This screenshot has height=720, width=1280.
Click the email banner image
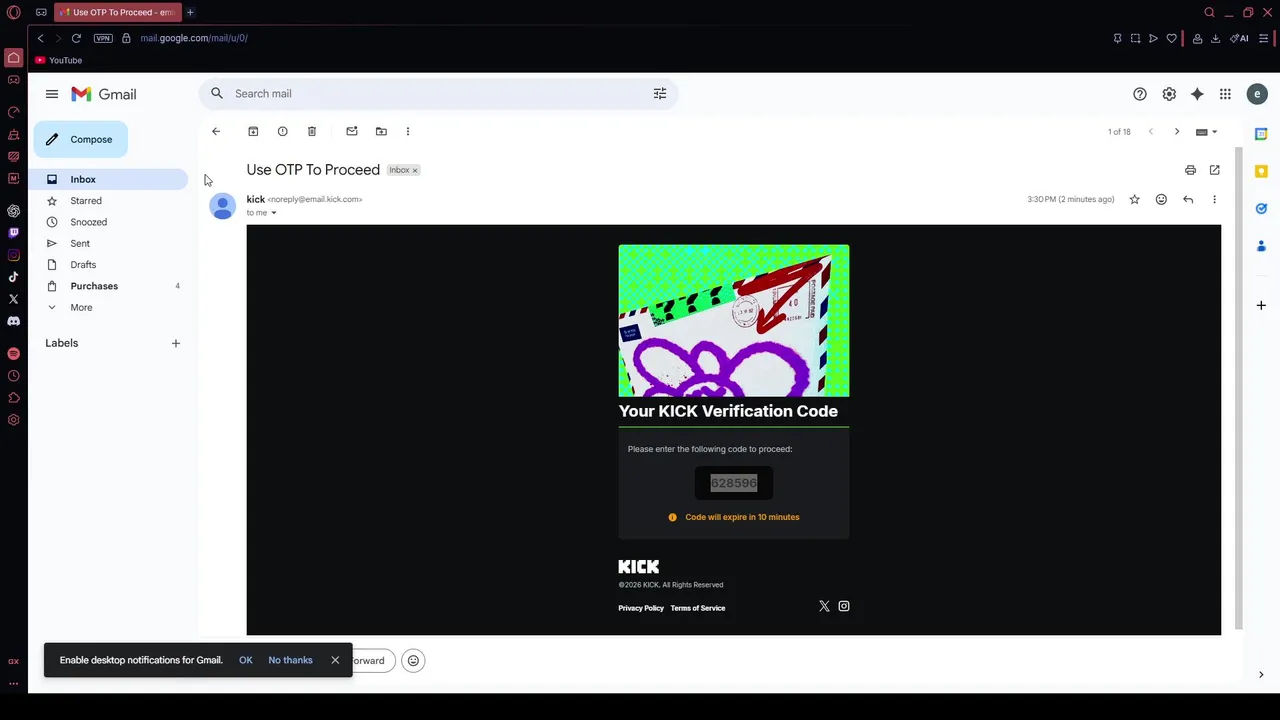click(734, 320)
